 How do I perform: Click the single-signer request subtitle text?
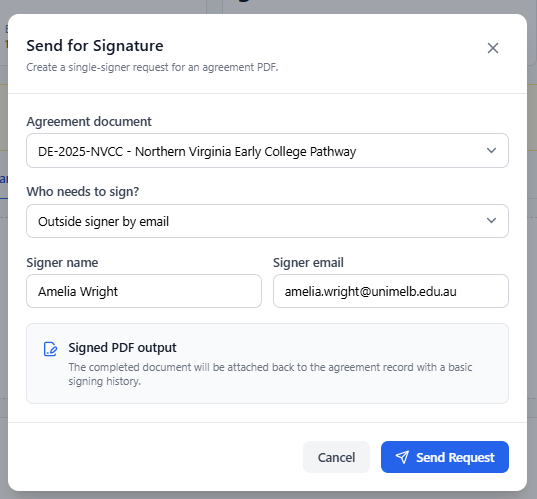coord(152,67)
